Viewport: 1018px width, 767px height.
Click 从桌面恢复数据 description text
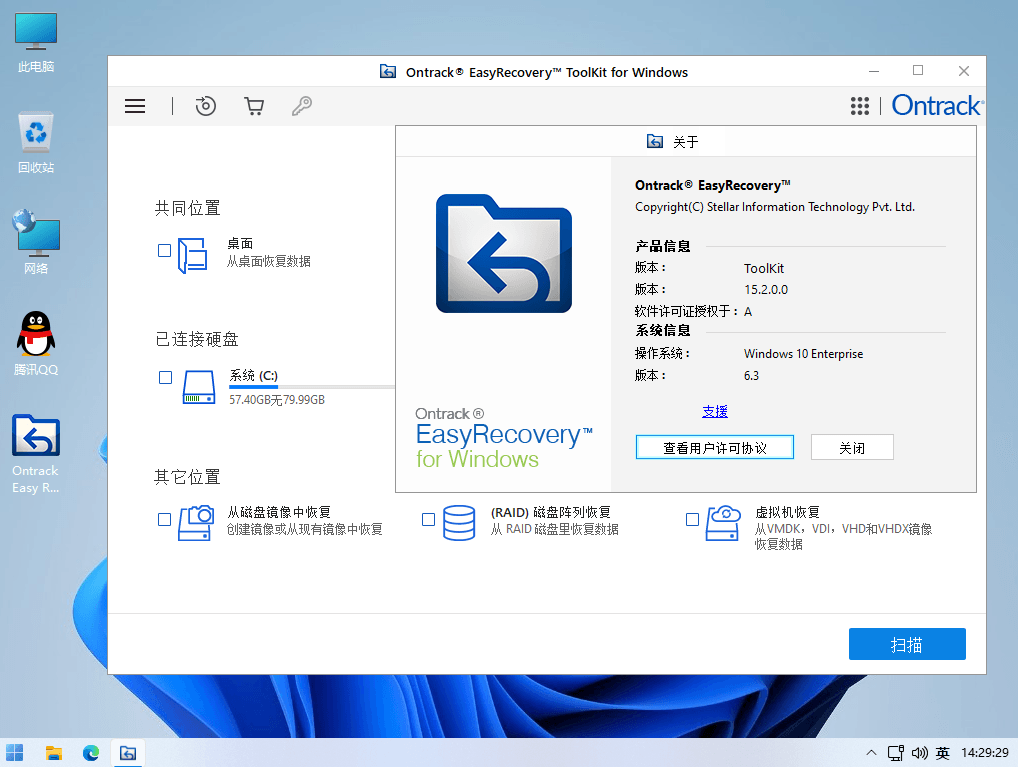click(269, 261)
